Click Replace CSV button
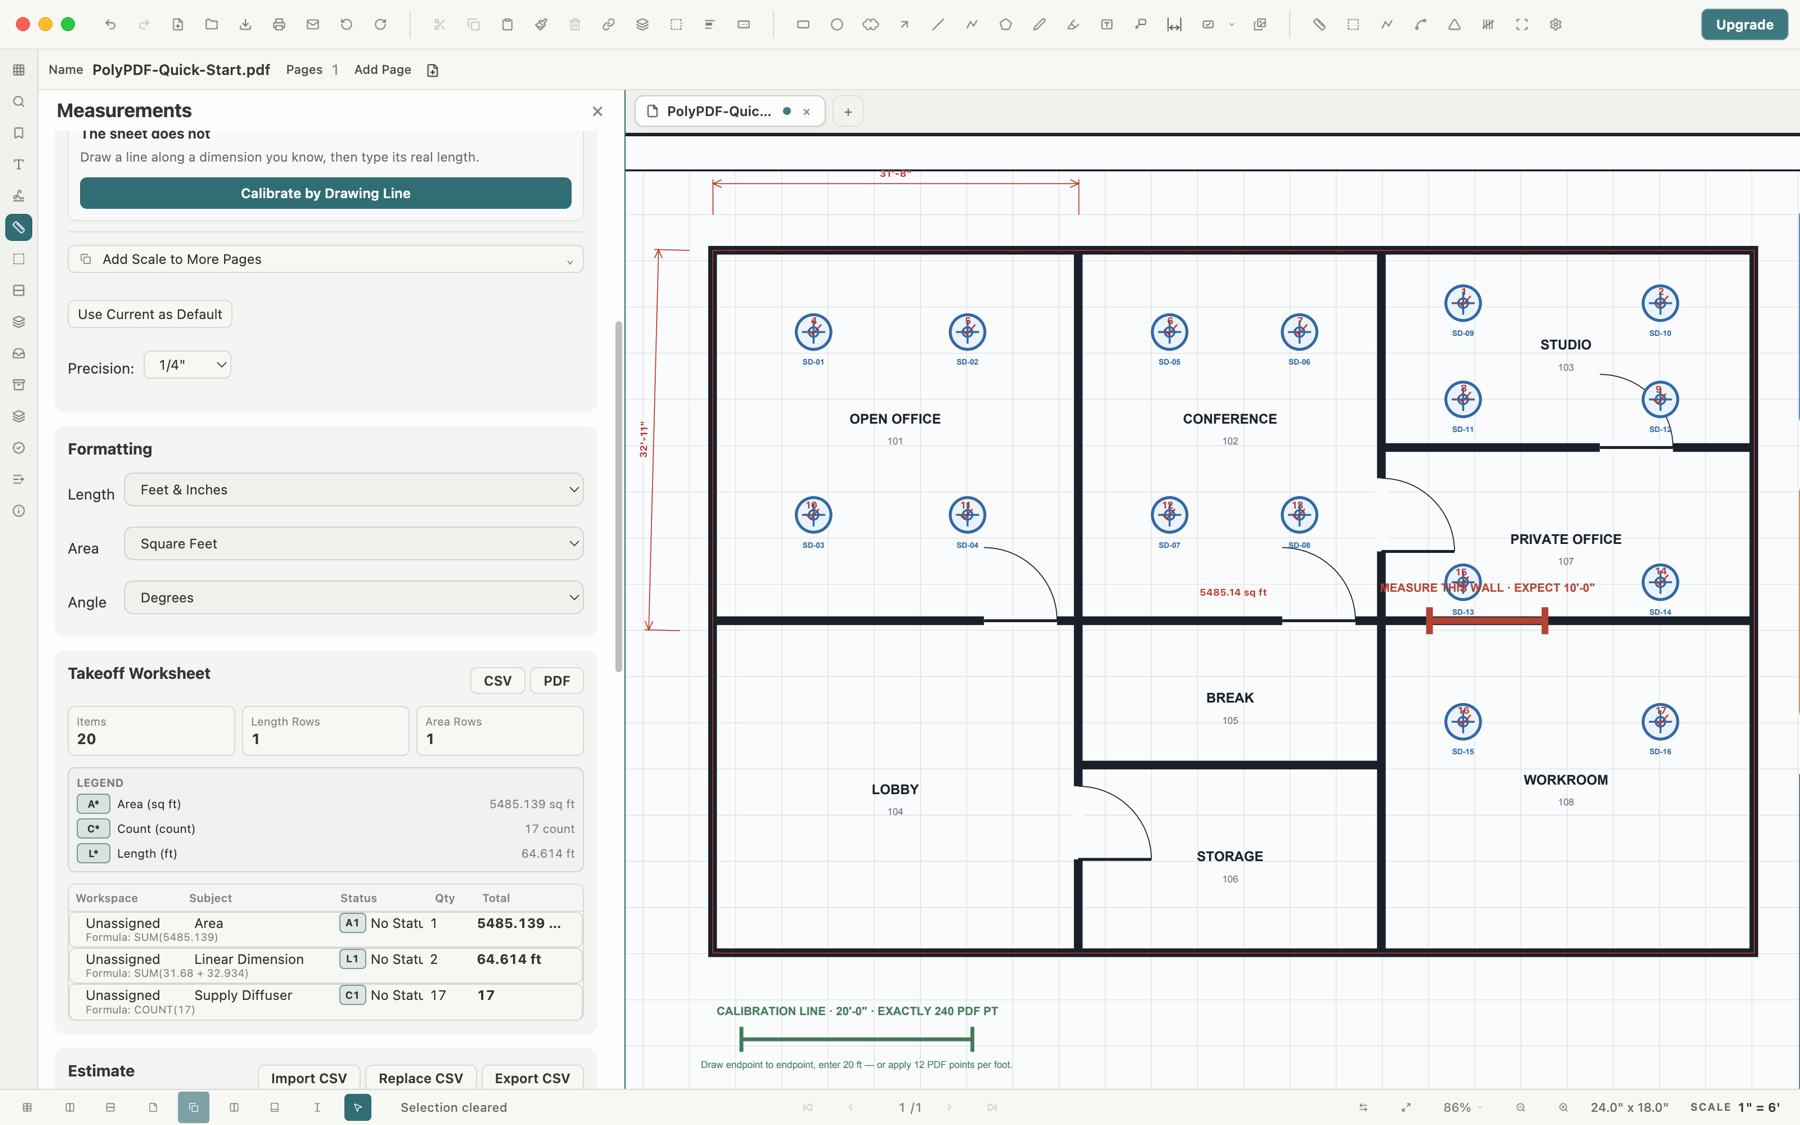 (421, 1078)
